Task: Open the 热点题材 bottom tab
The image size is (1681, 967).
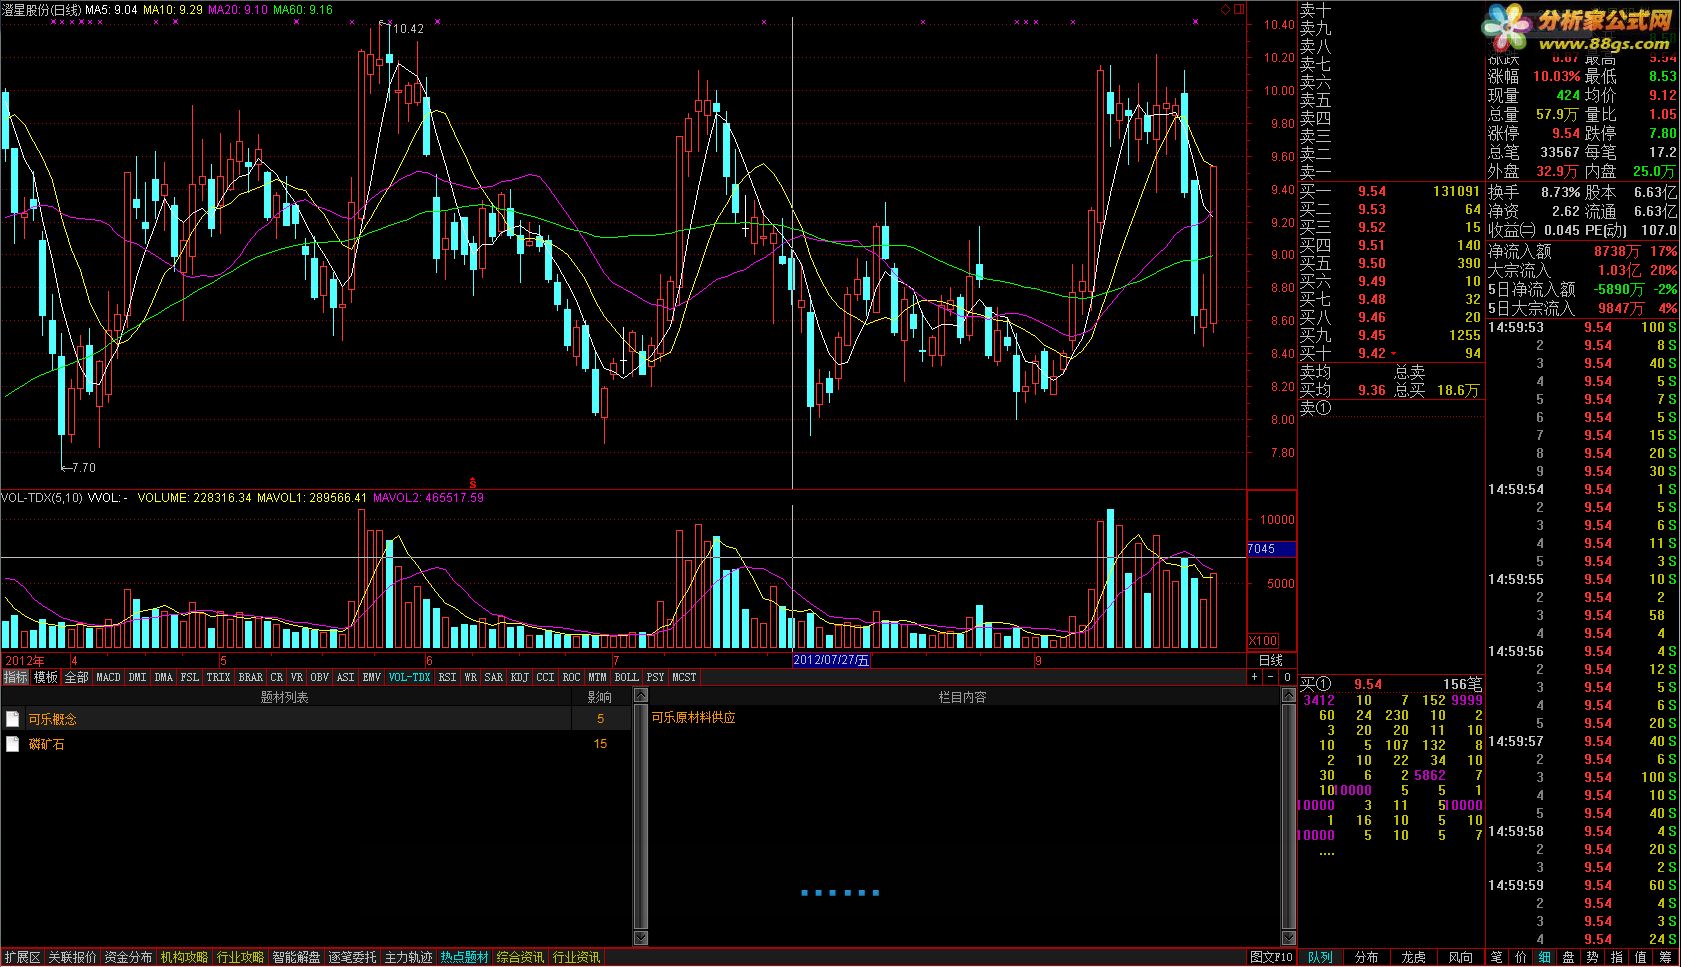Action: pos(464,958)
